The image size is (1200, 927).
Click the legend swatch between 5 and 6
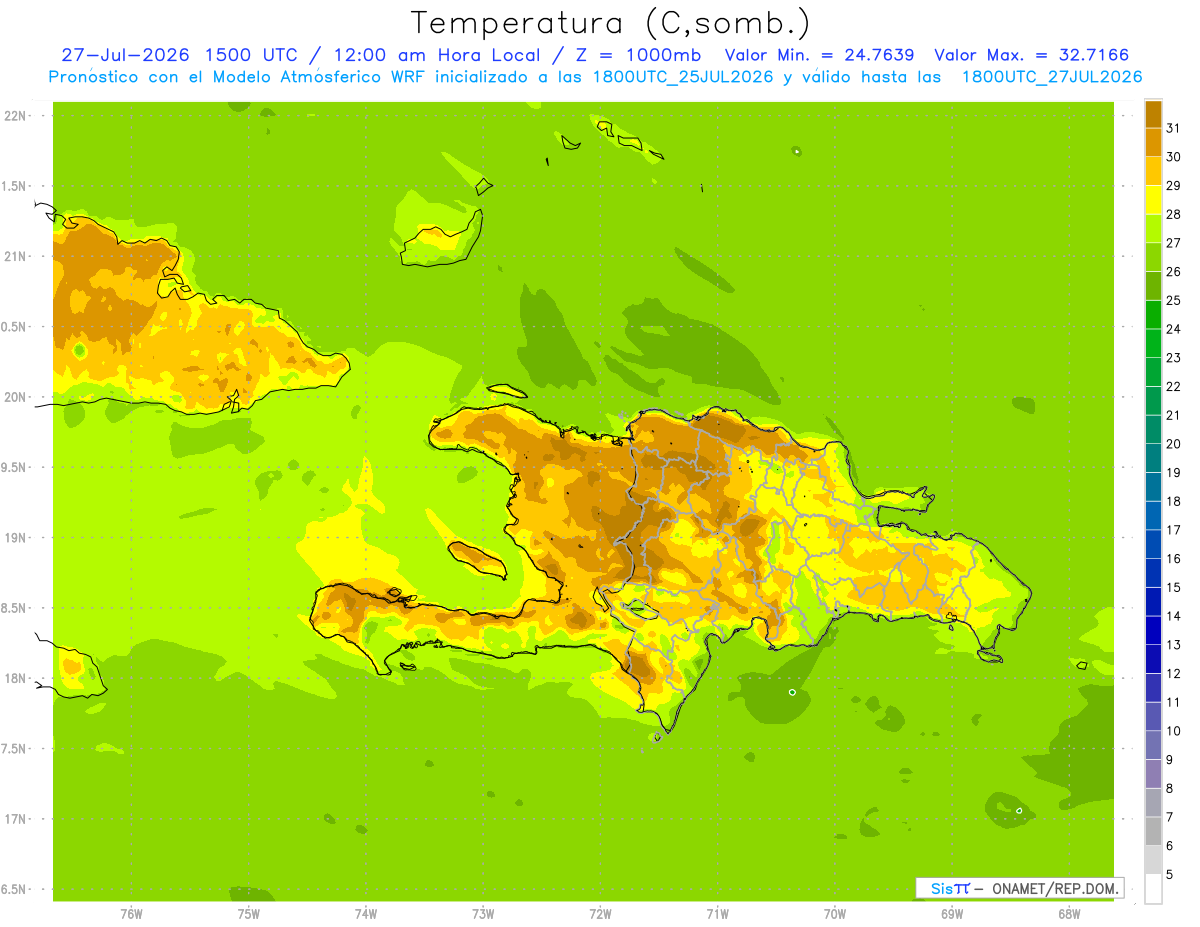click(1153, 859)
